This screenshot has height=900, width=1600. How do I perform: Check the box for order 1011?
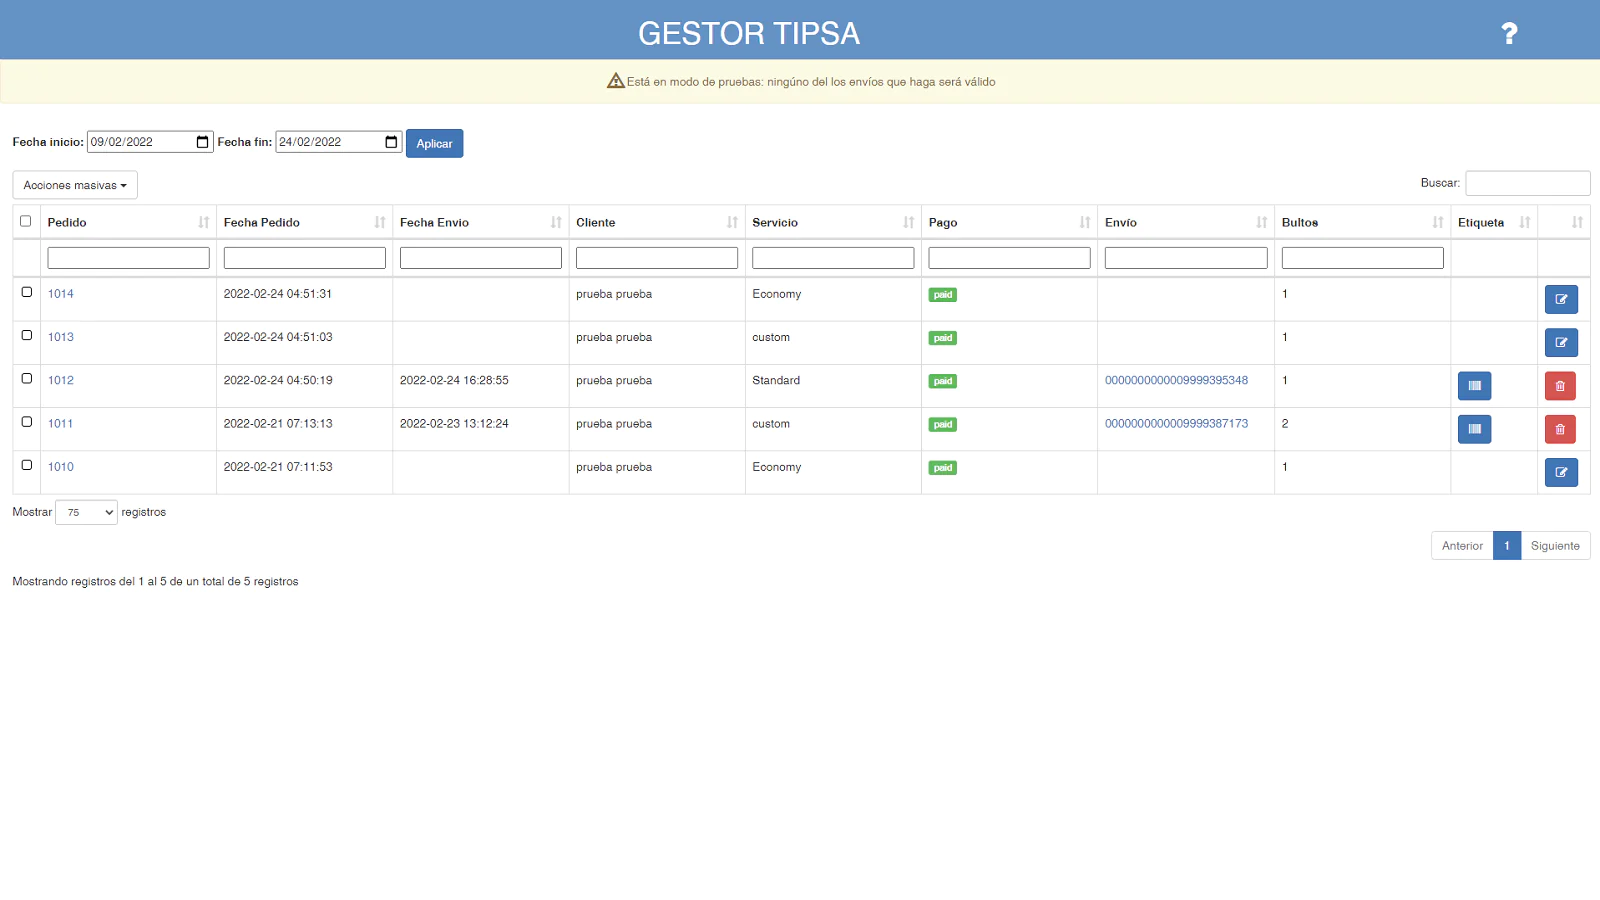pyautogui.click(x=27, y=422)
